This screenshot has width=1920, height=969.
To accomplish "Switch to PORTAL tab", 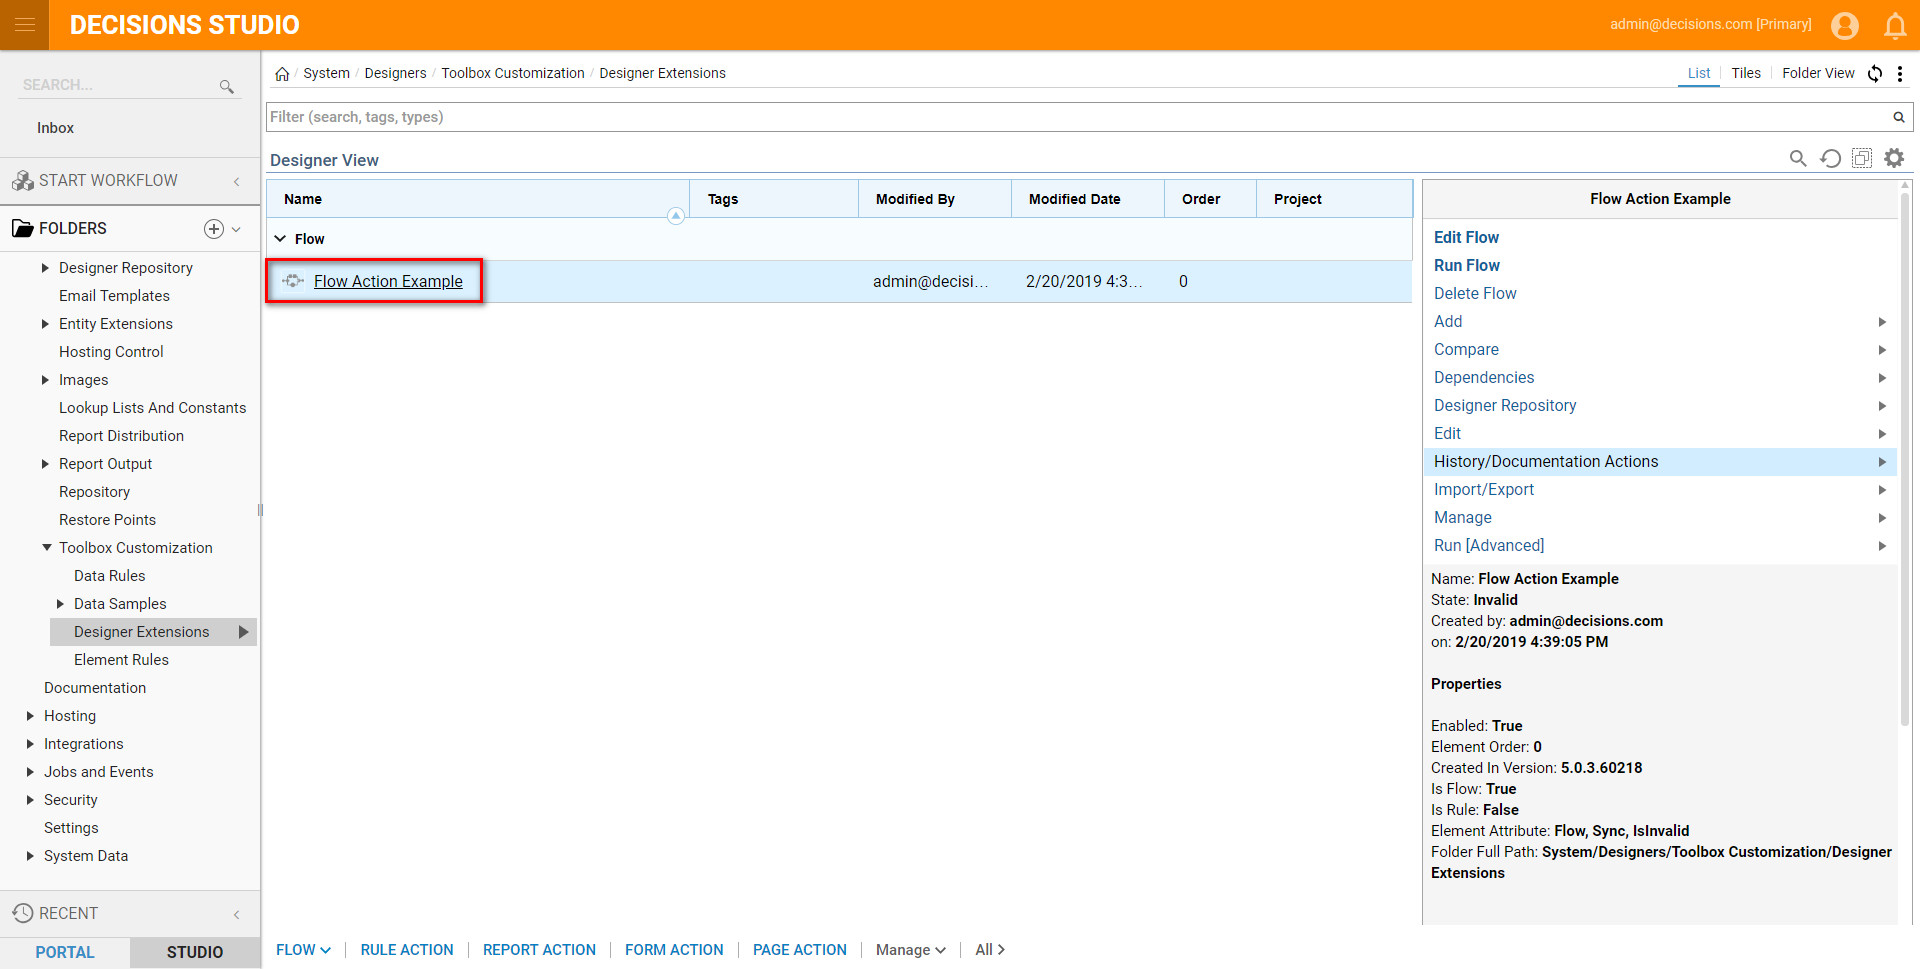I will click(x=65, y=952).
